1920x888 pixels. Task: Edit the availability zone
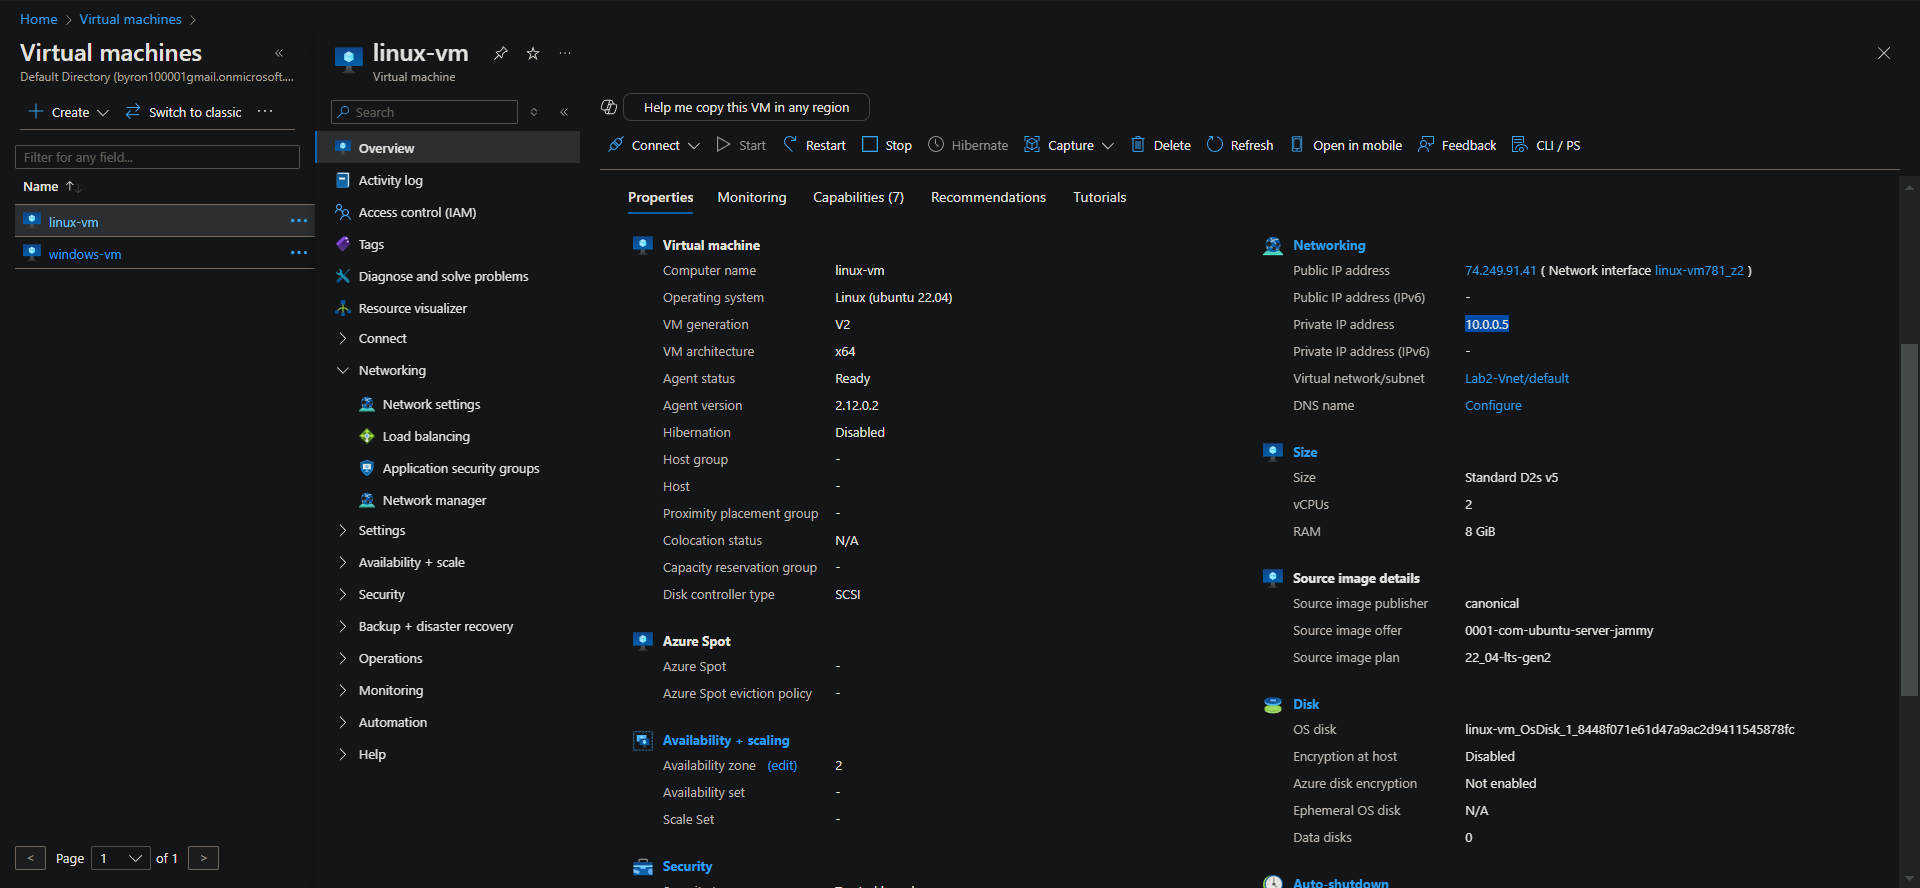(782, 765)
